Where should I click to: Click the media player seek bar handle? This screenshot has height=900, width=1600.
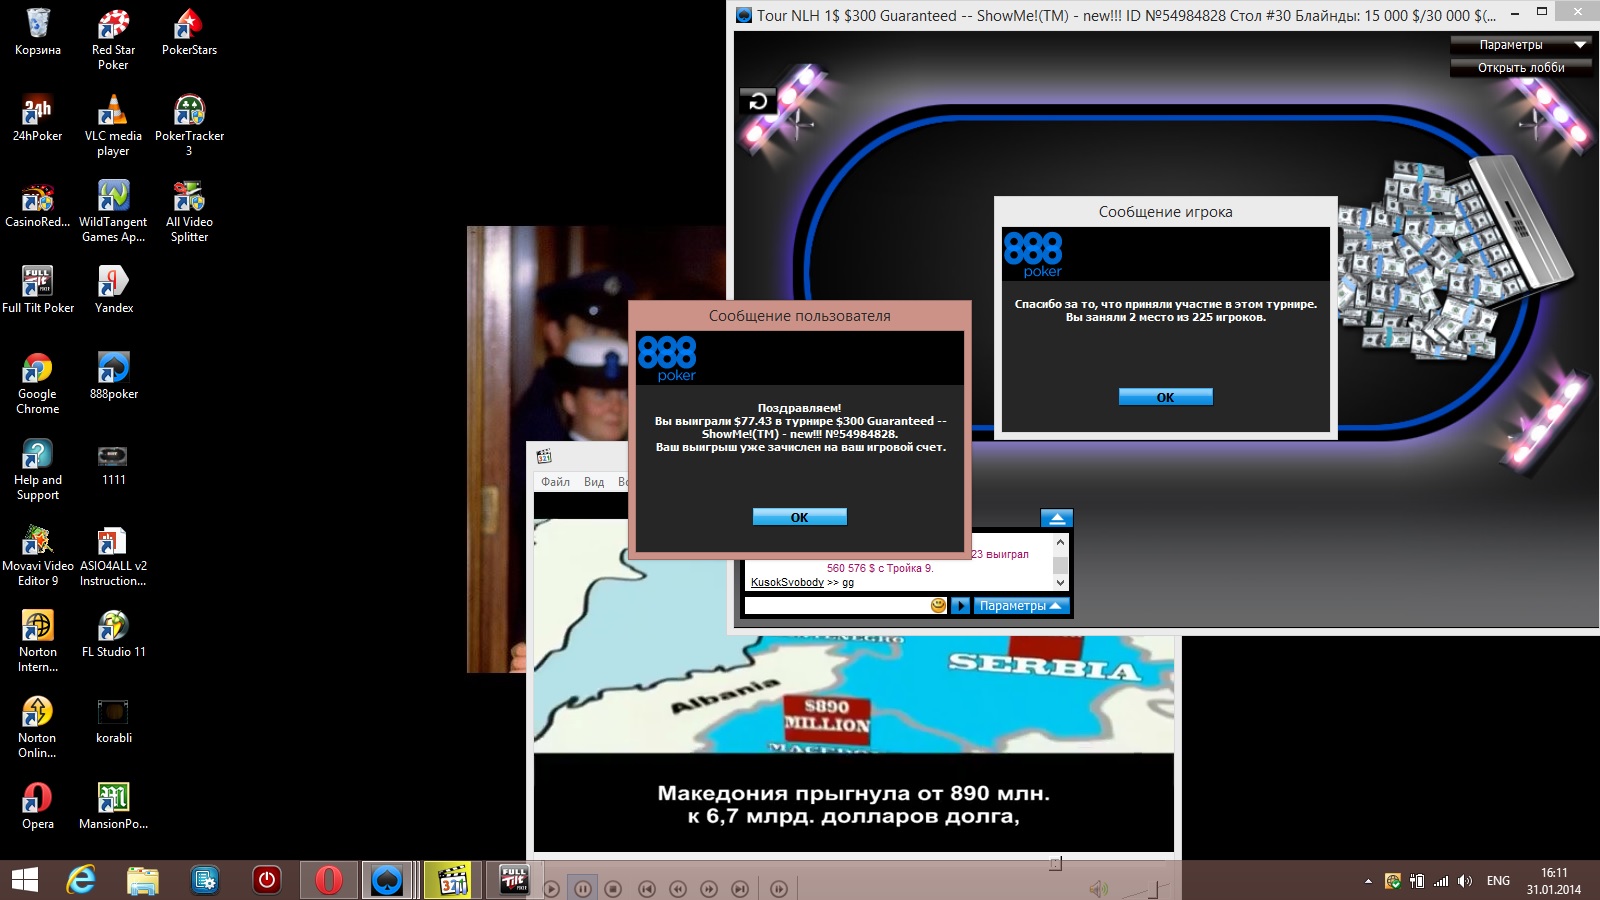pos(1055,864)
